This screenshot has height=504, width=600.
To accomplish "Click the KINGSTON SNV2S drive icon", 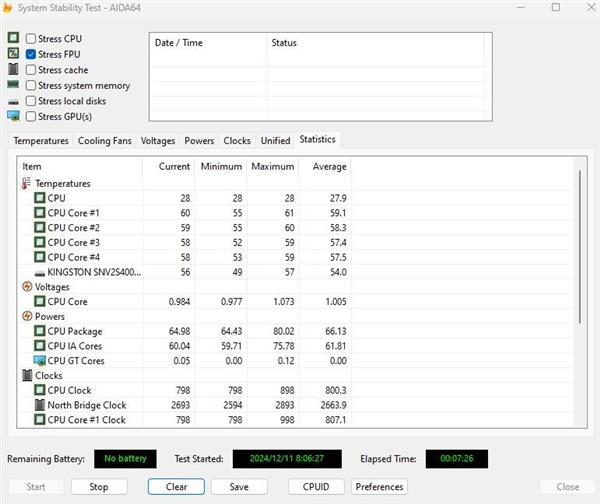I will click(40, 272).
